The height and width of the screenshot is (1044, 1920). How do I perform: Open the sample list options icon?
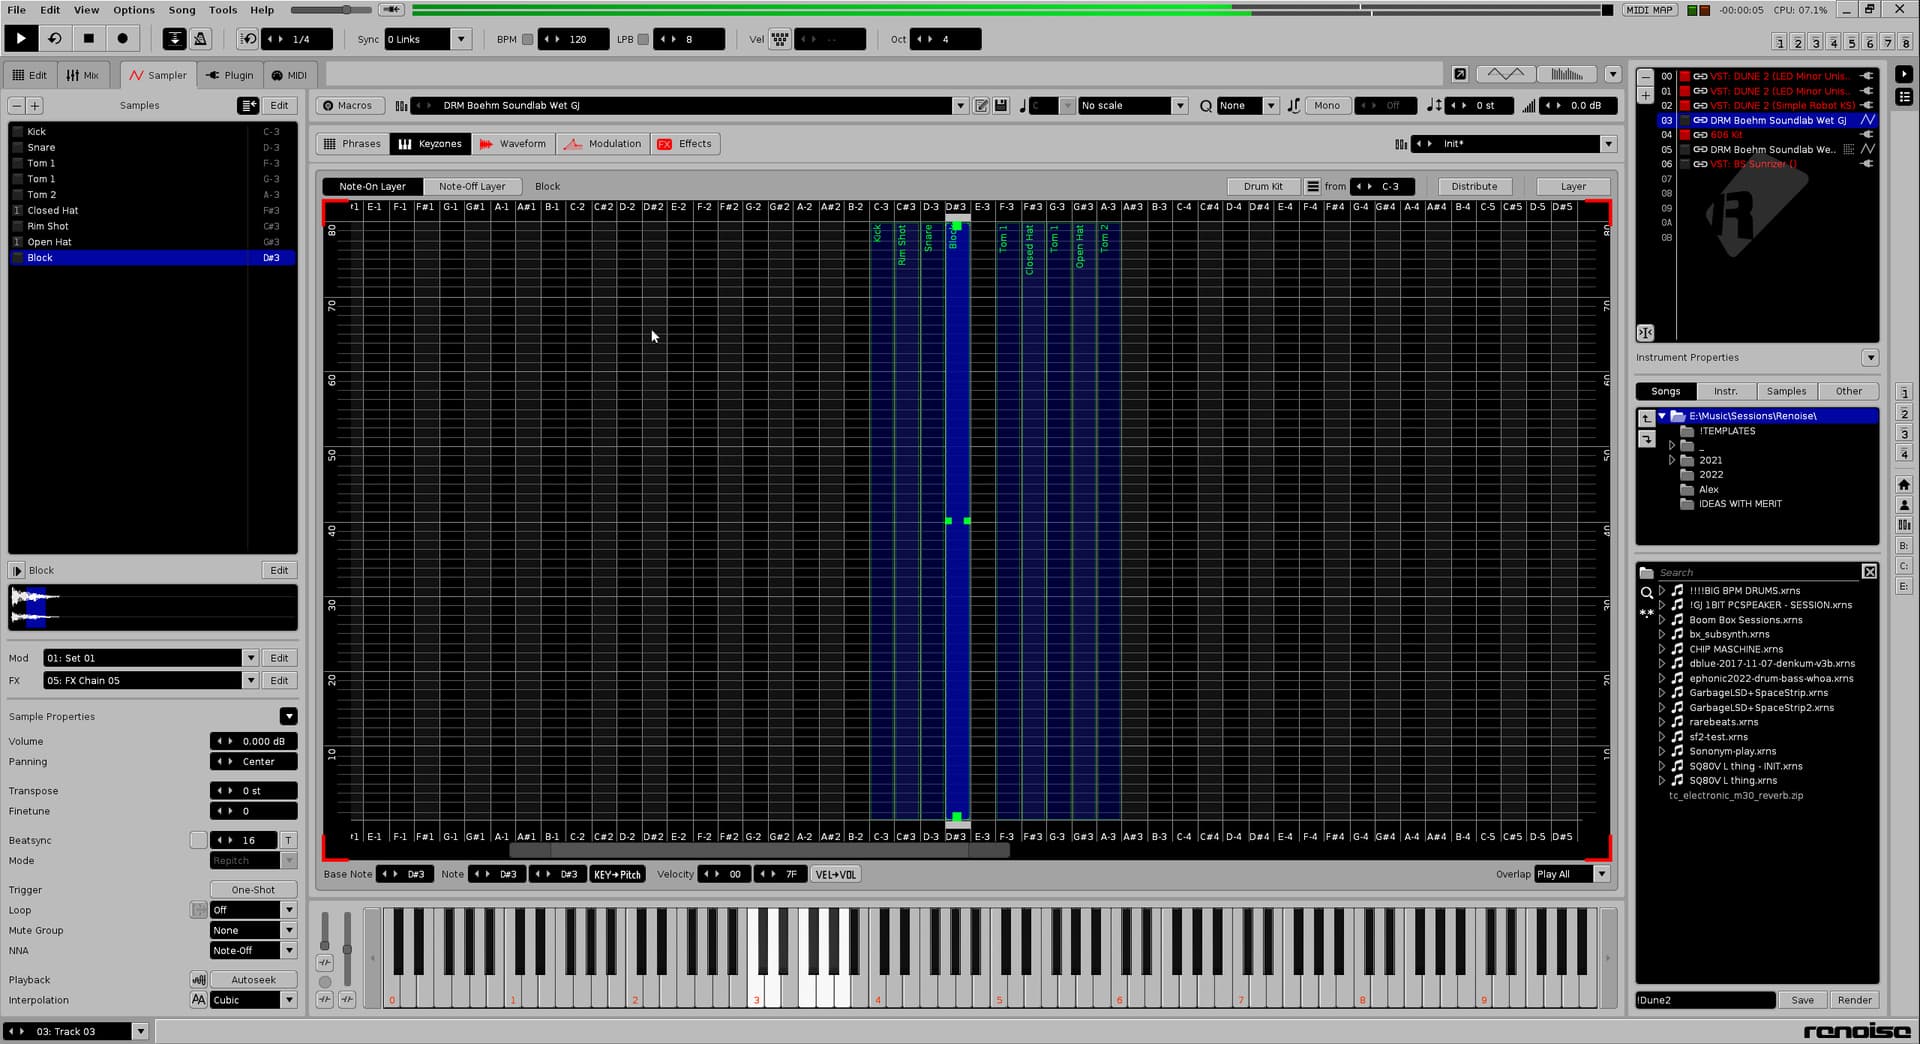coord(248,105)
